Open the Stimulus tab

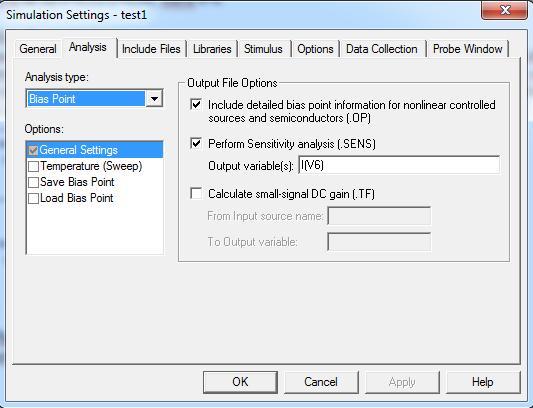[263, 49]
